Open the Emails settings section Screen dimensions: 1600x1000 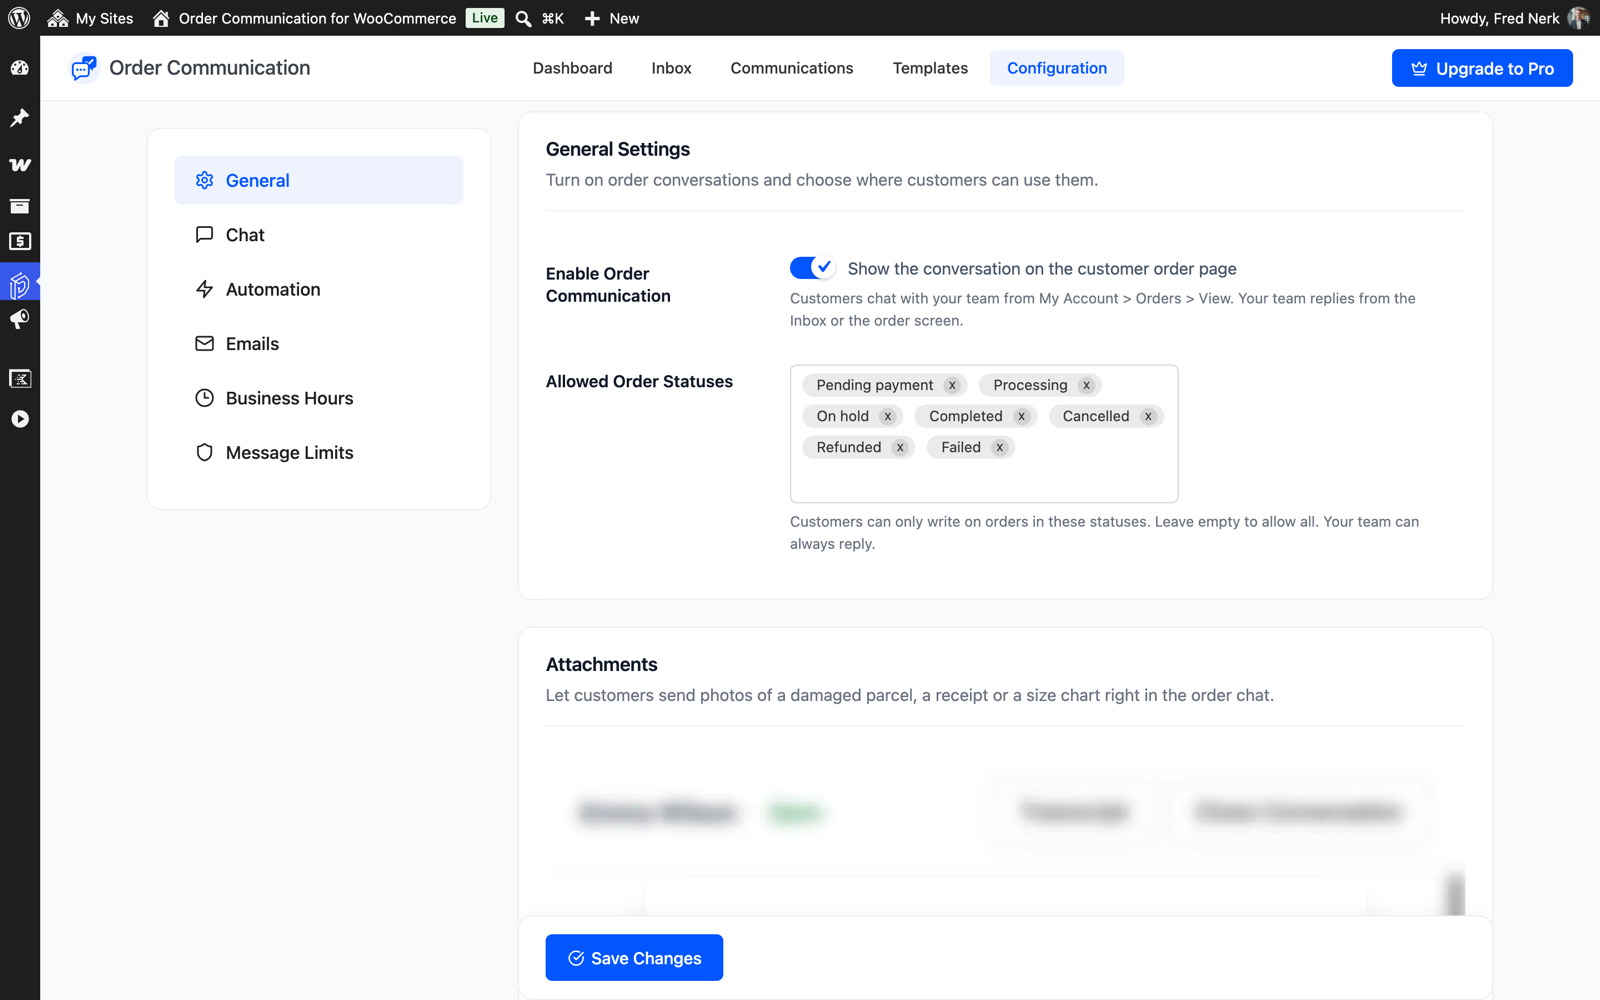(319, 344)
